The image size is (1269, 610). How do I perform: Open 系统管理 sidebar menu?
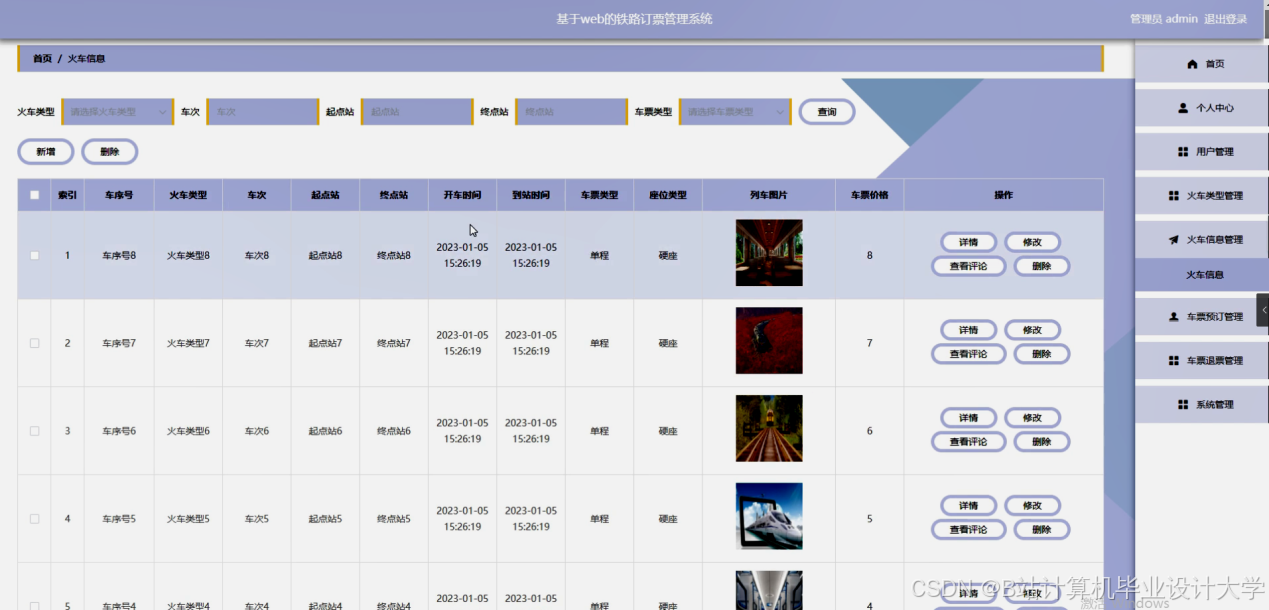click(1202, 405)
